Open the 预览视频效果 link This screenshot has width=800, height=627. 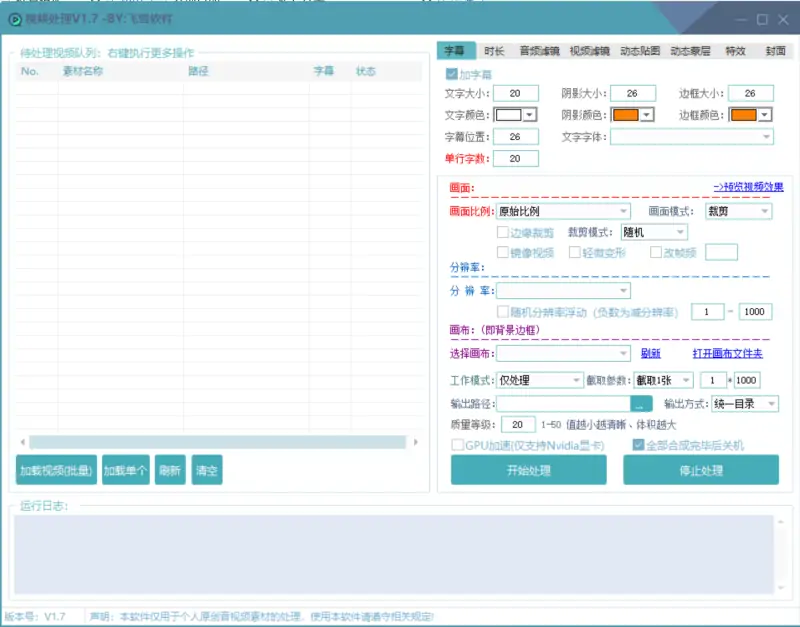[x=748, y=187]
